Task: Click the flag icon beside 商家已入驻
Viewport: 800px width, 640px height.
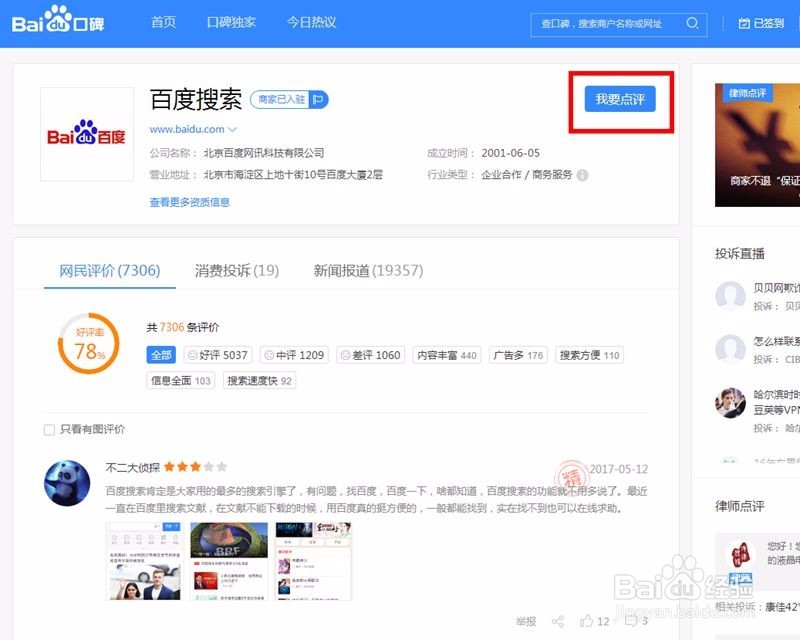Action: coord(318,99)
